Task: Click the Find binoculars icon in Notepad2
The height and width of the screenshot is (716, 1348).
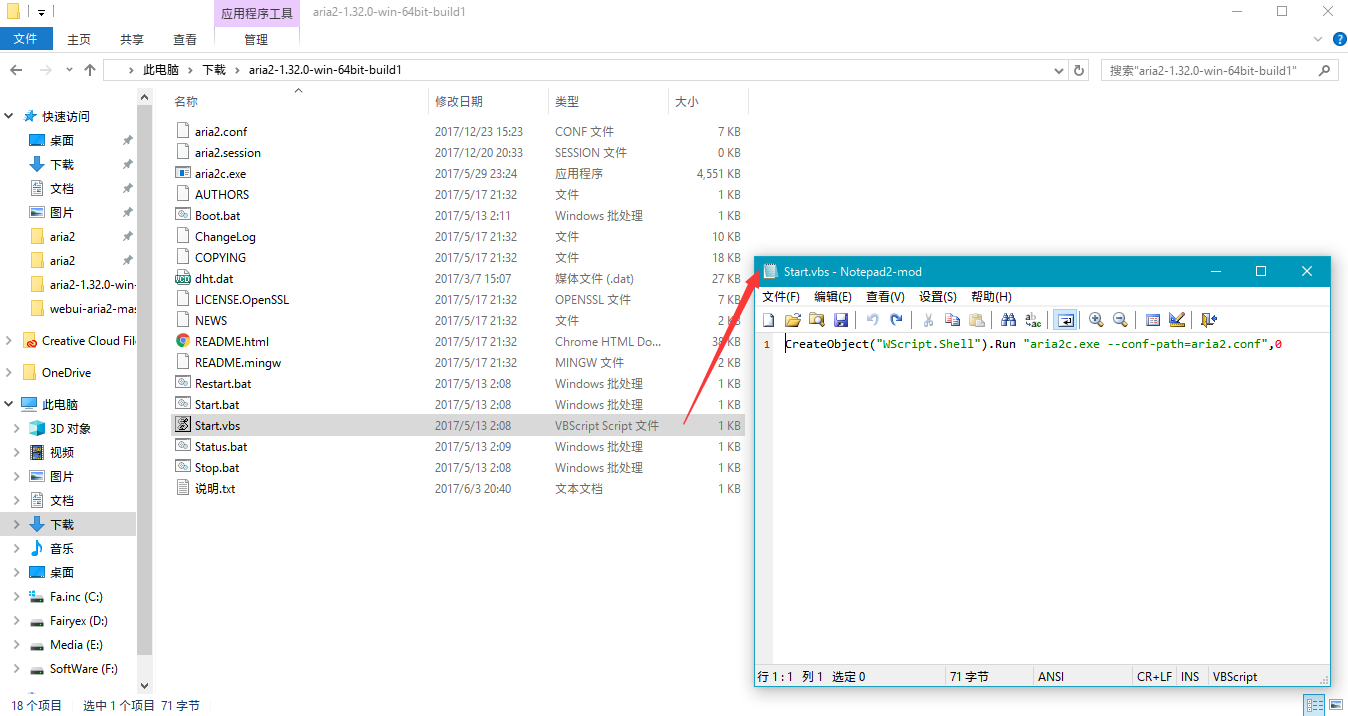Action: coord(1008,320)
